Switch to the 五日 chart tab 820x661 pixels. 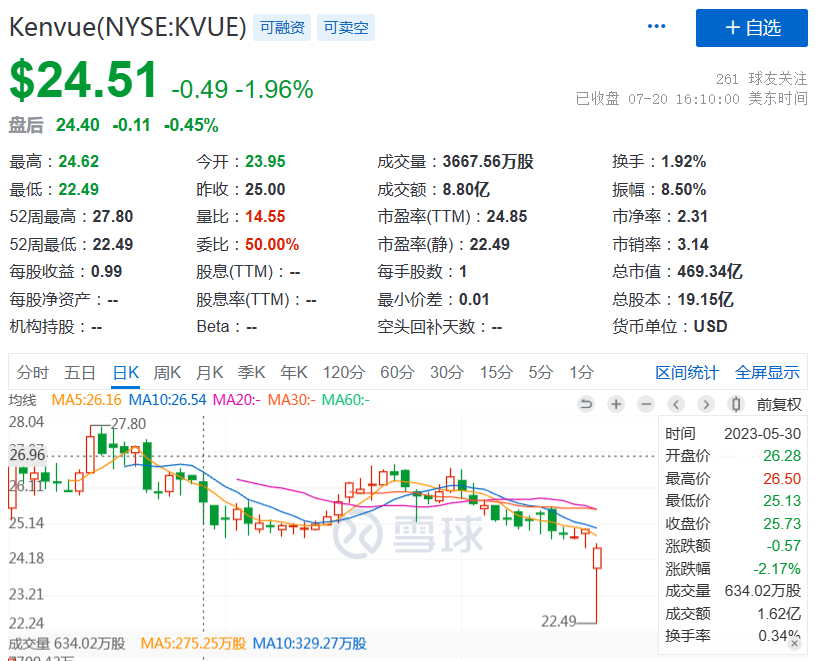pos(79,372)
